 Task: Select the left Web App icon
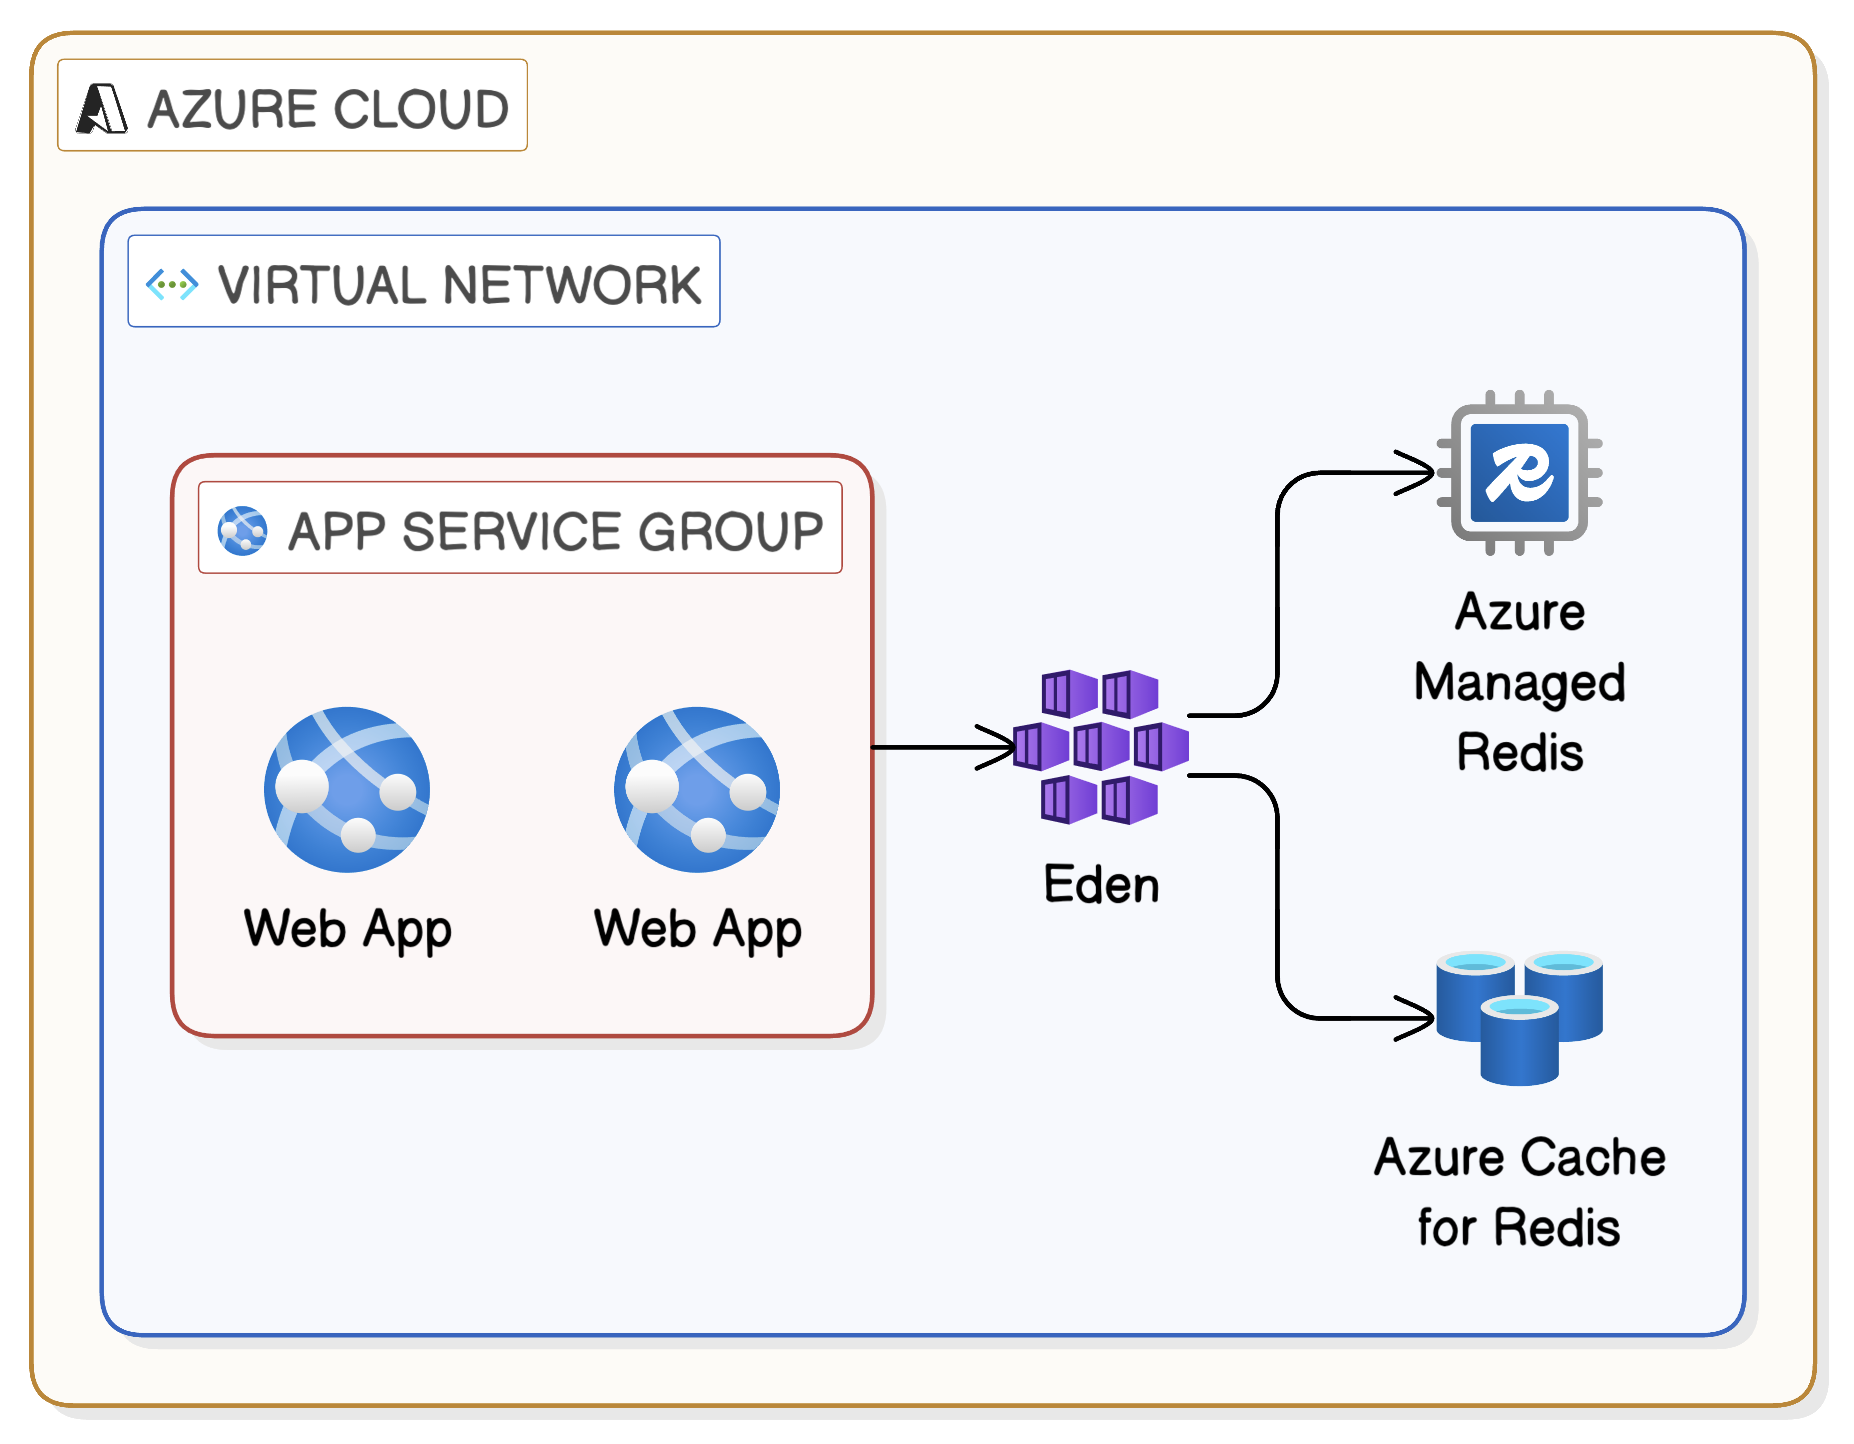pyautogui.click(x=347, y=789)
